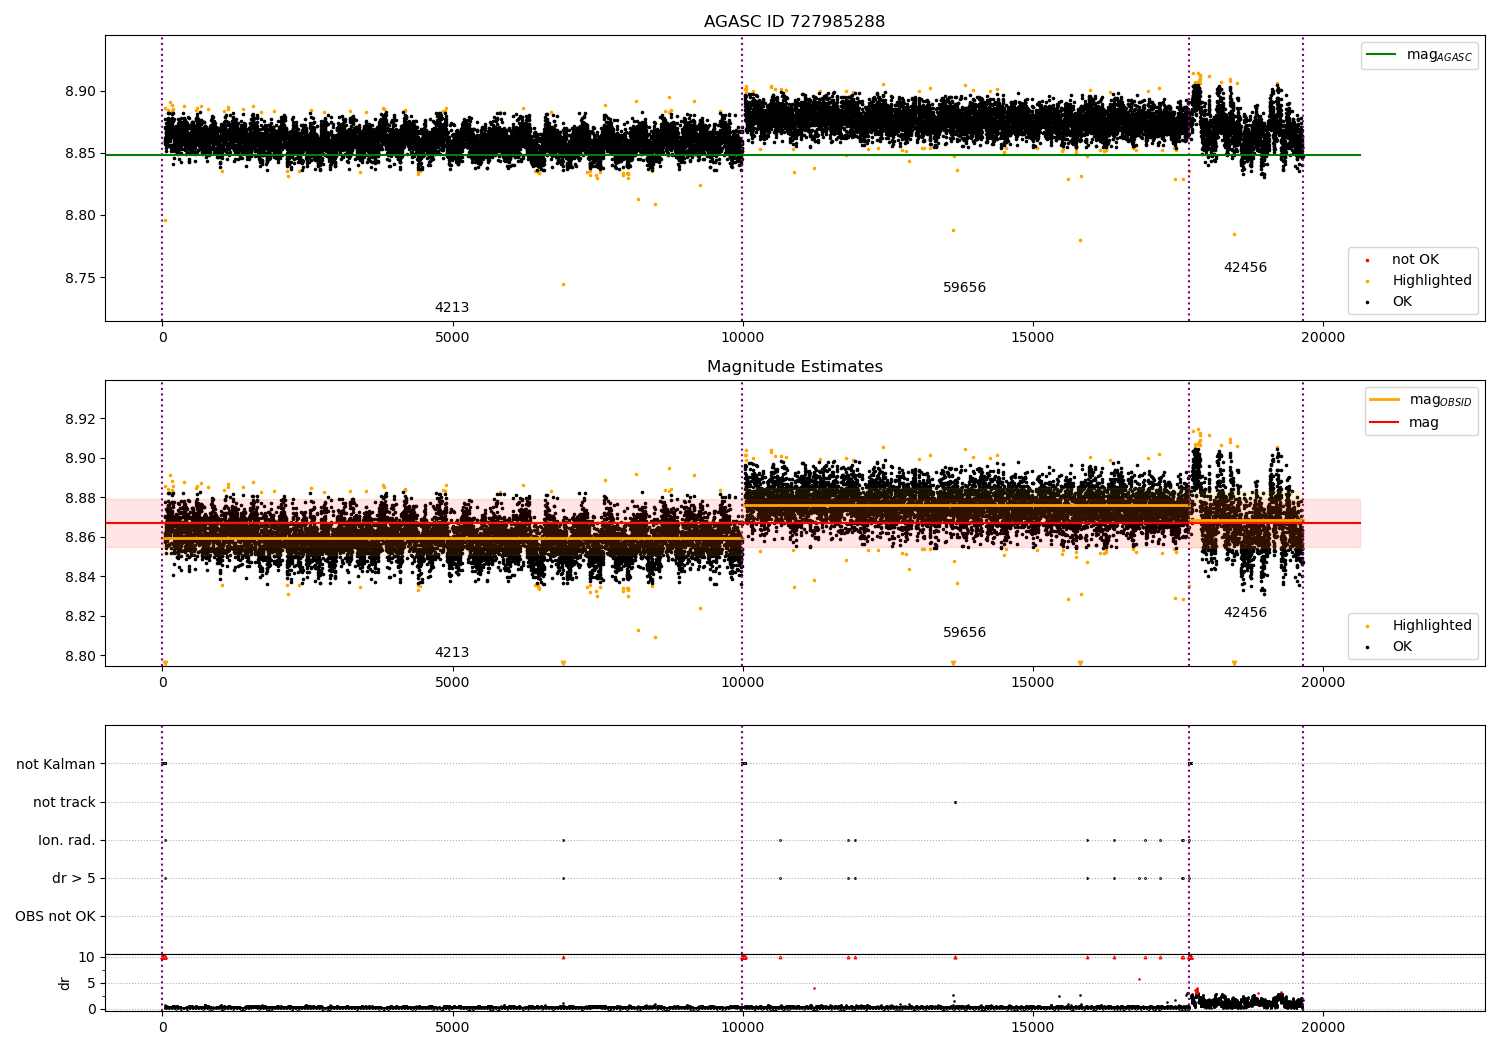
Task: Click the '42456' obsid label in top plot
Action: click(x=1245, y=268)
